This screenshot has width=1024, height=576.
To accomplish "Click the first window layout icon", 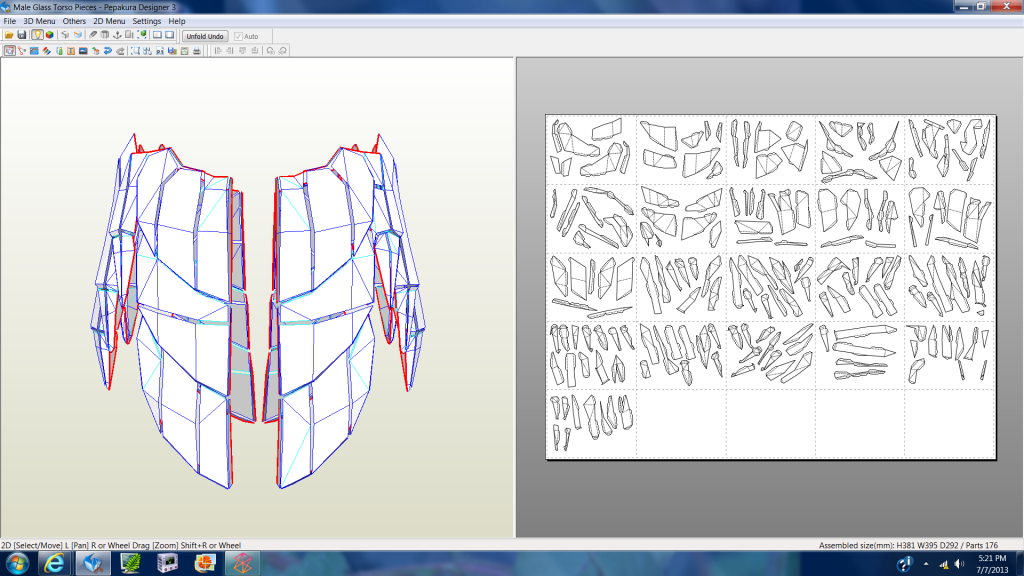I will [157, 35].
